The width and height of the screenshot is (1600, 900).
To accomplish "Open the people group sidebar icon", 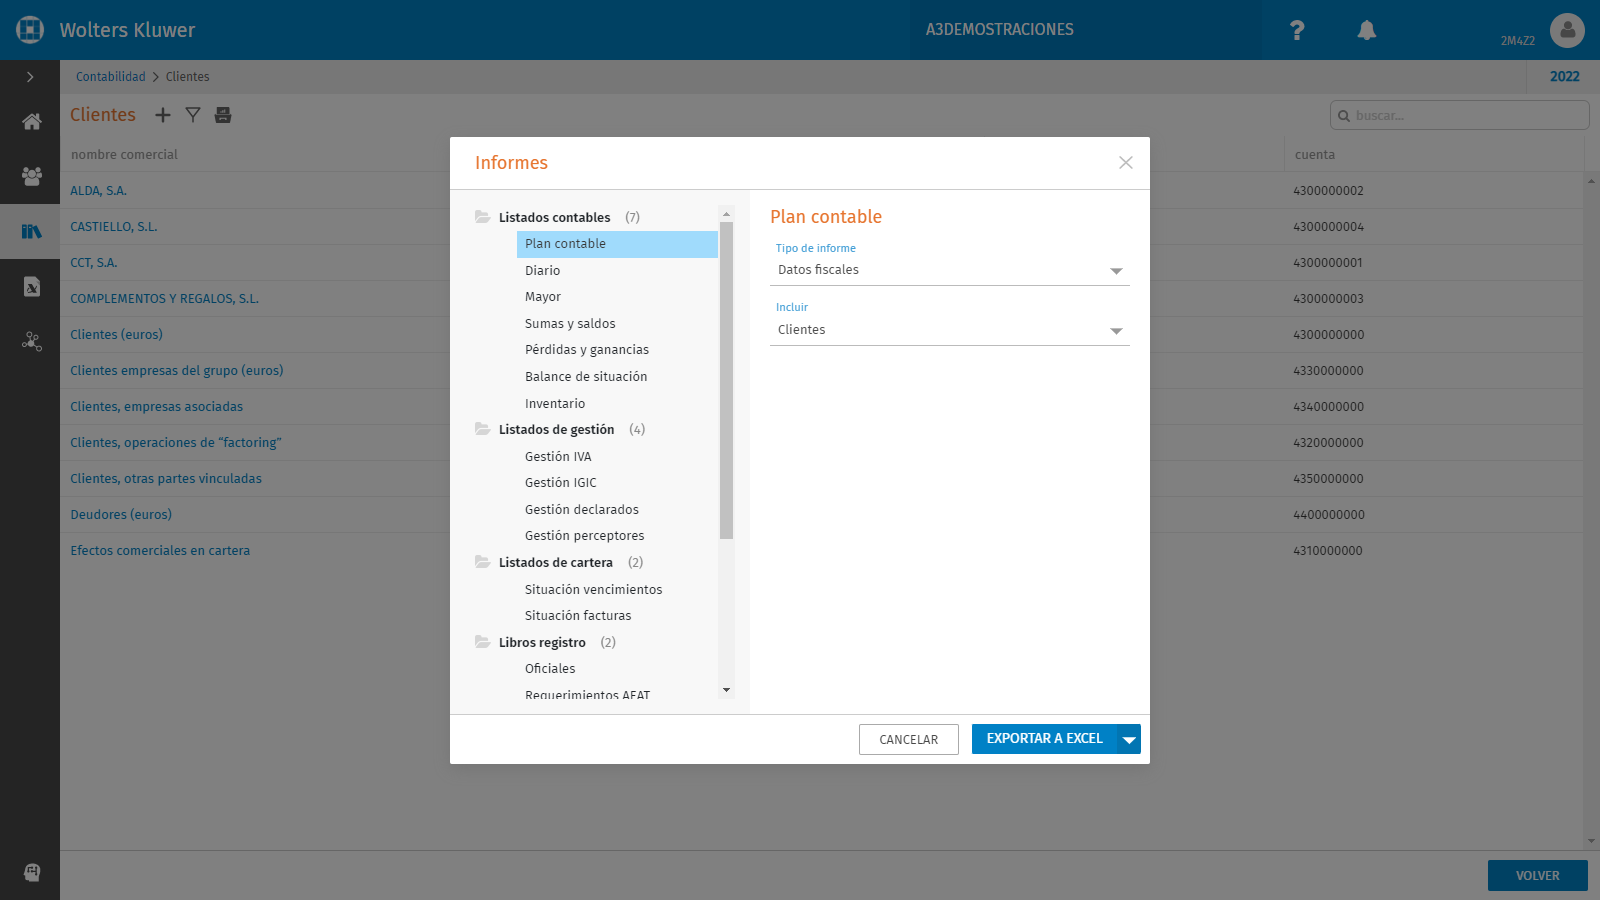I will [31, 176].
